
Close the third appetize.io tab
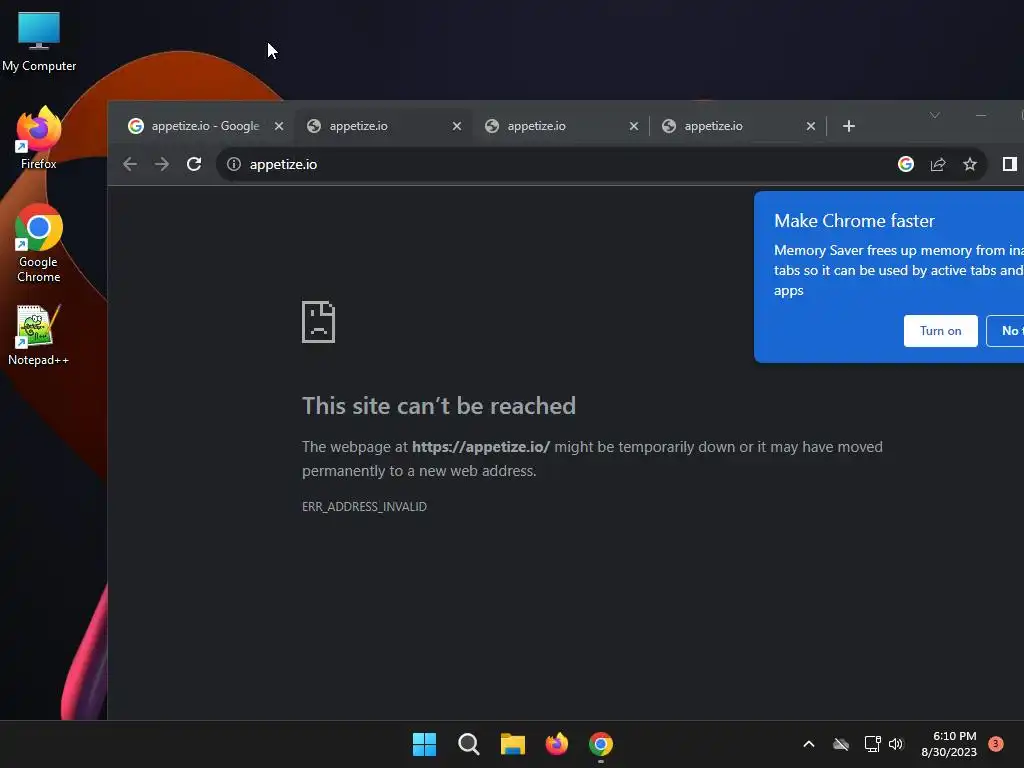coord(633,126)
